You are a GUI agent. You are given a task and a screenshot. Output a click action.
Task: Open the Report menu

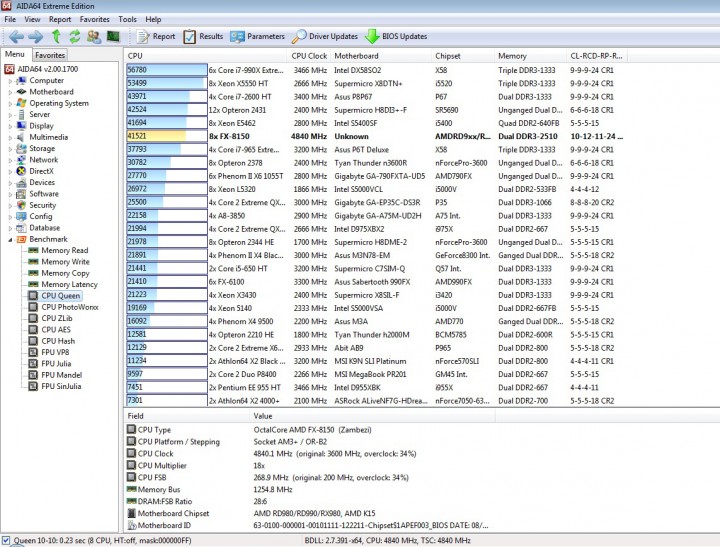[60, 19]
